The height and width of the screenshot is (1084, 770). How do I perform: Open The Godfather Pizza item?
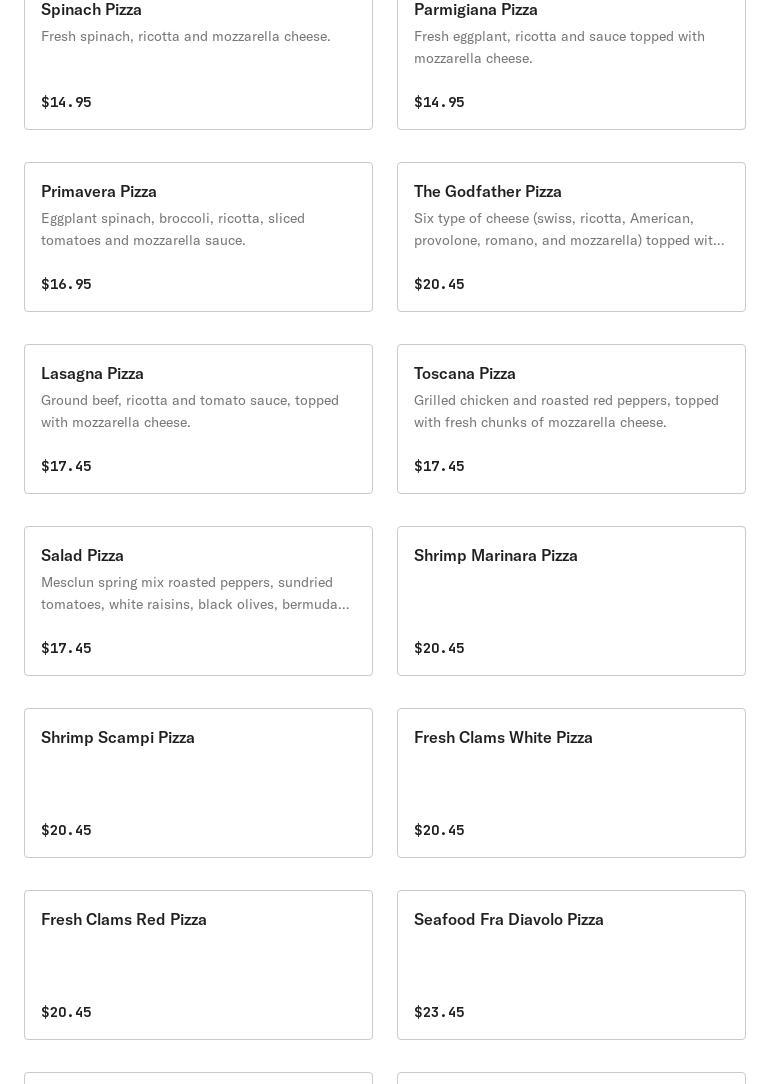[x=571, y=237]
